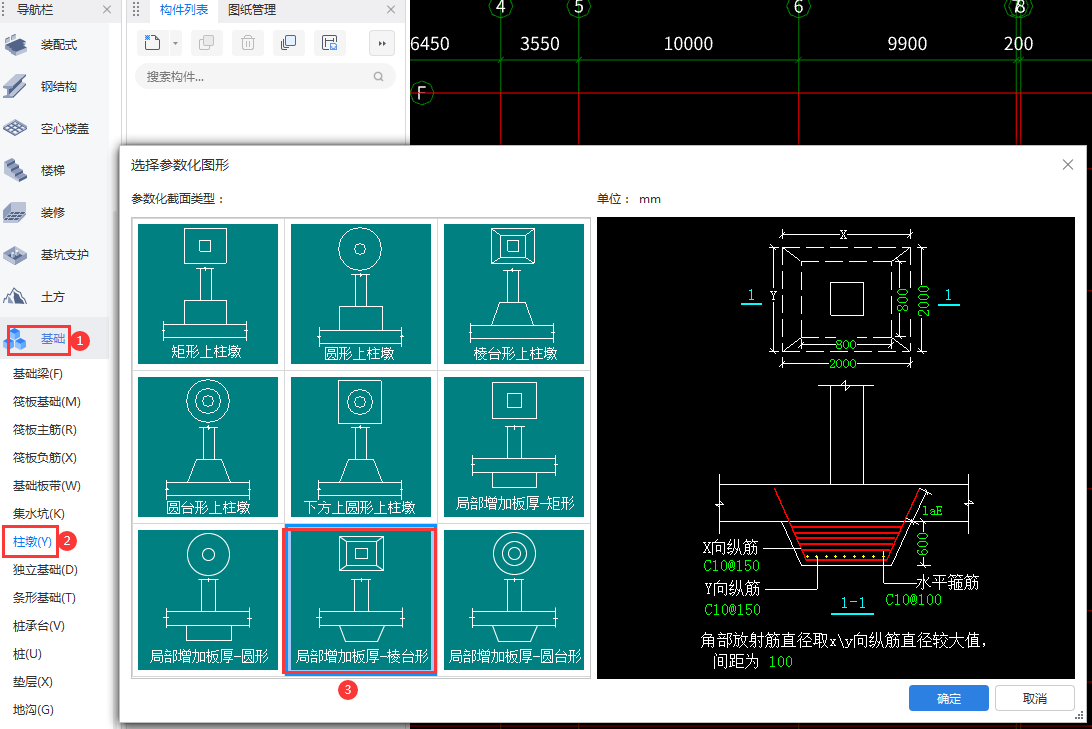The image size is (1092, 729).
Task: Click the save component archive icon
Action: pos(329,43)
